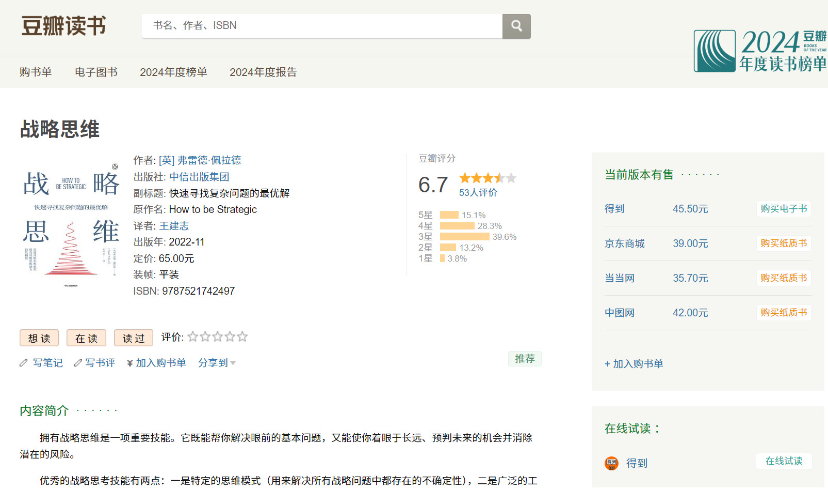Mark the book as 在读
Image resolution: width=828 pixels, height=489 pixels.
pyautogui.click(x=87, y=338)
